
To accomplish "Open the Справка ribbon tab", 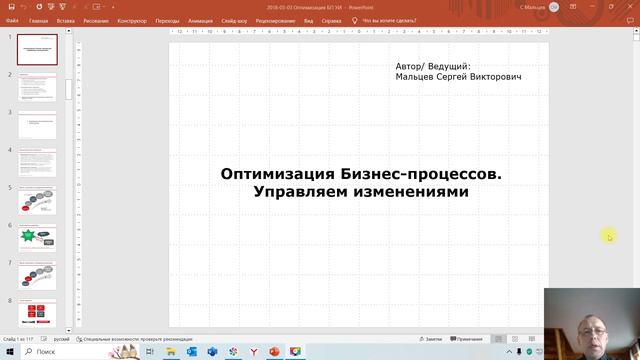I will click(x=331, y=21).
